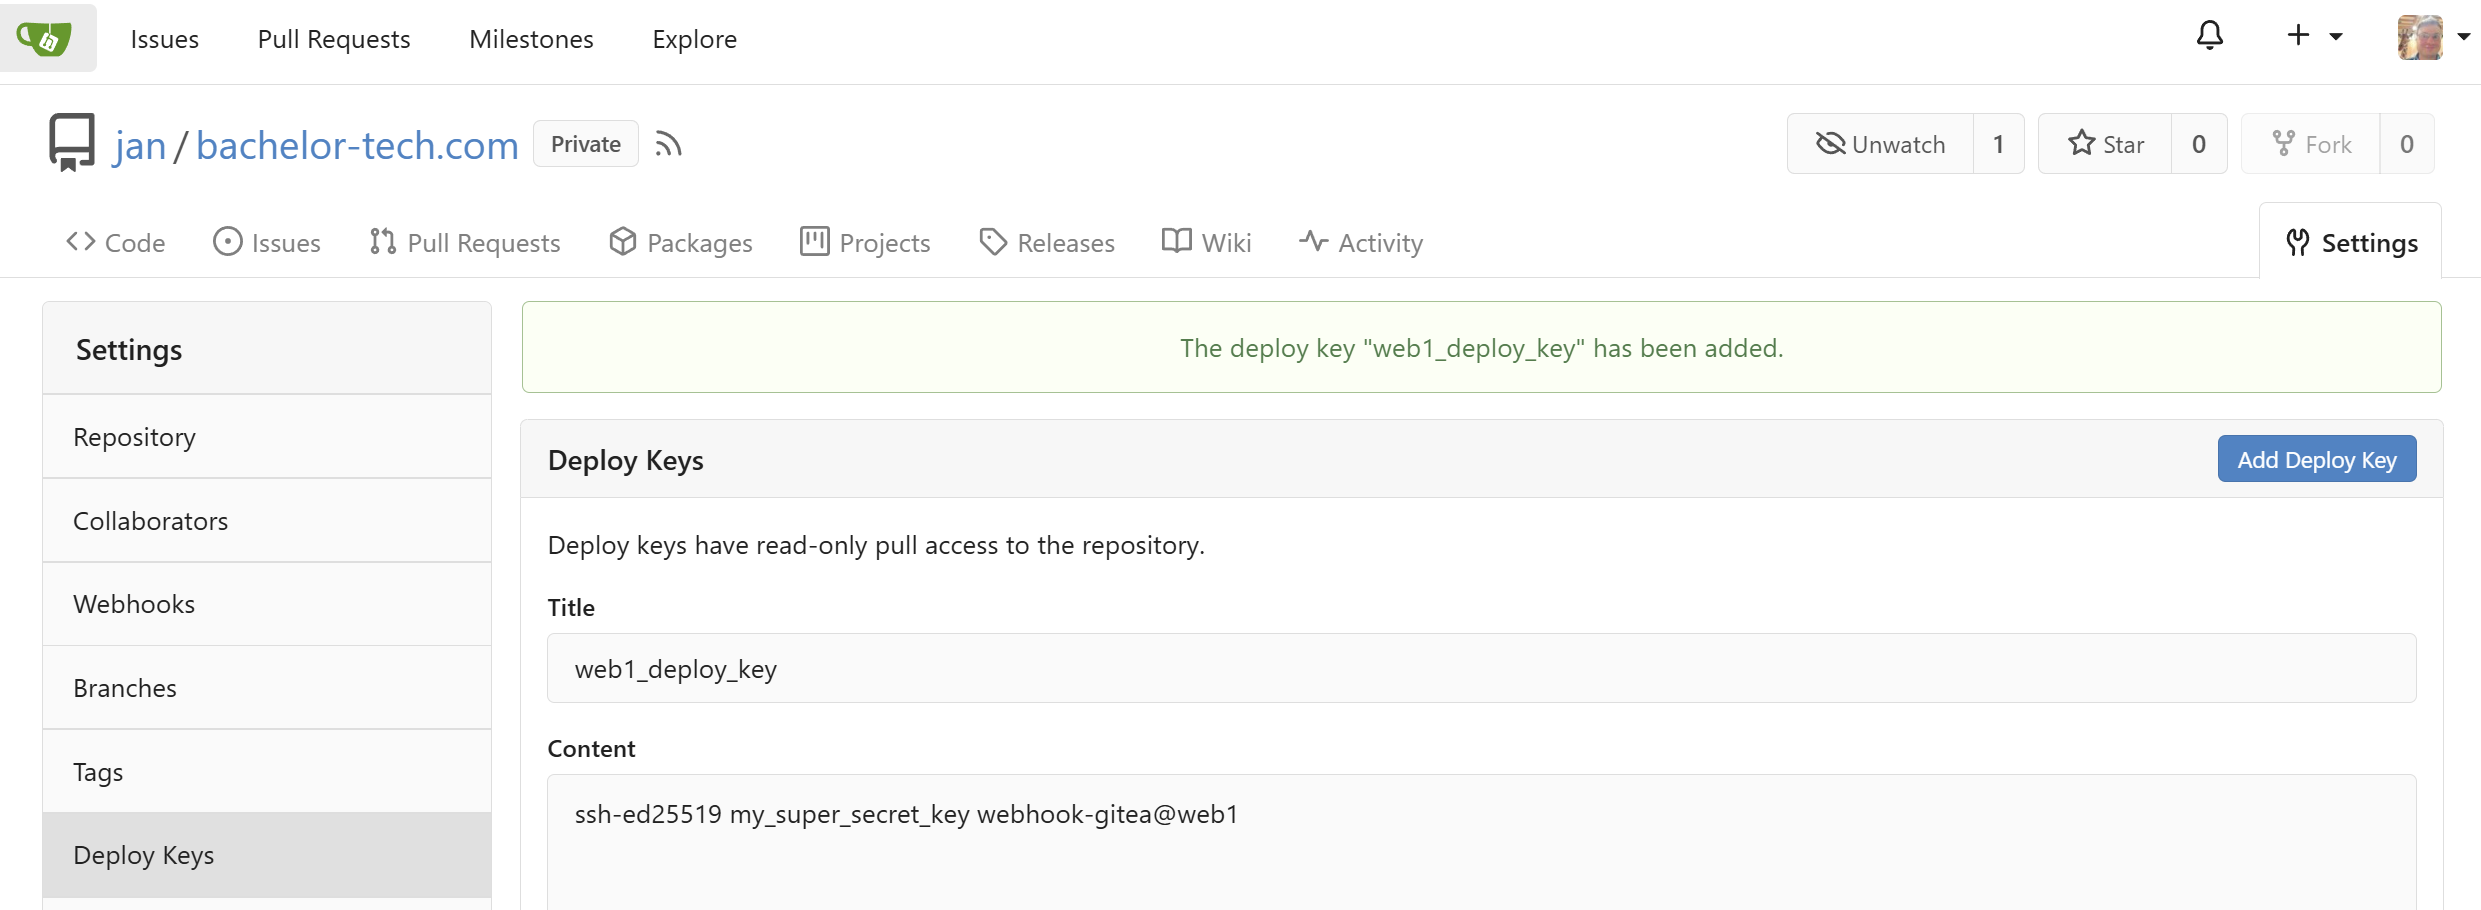Click the read-only pull access description
The width and height of the screenshot is (2481, 910).
(x=876, y=545)
